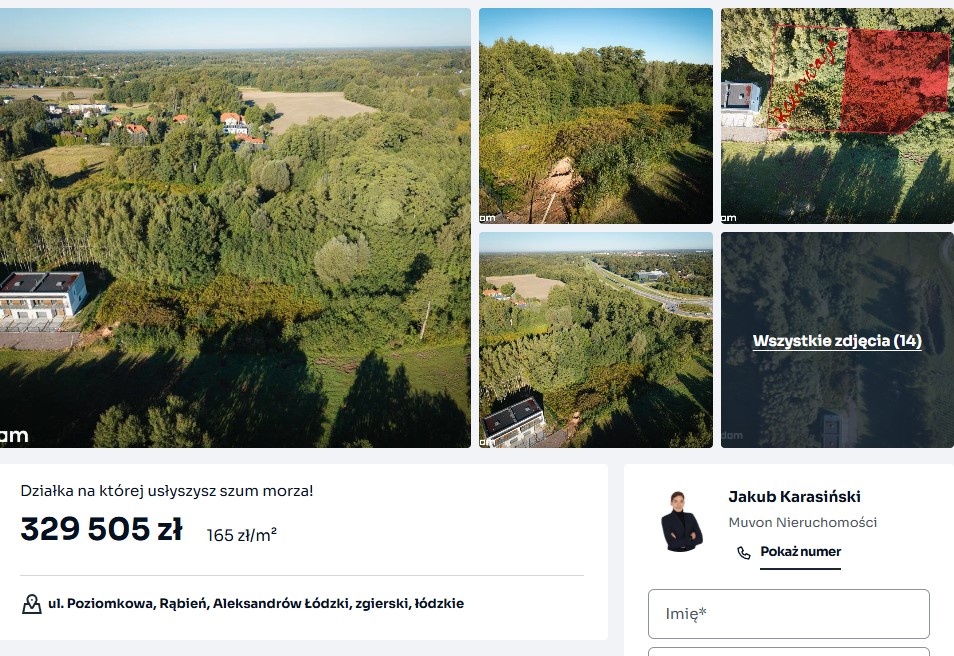
Task: Click the partially visible field below Imię
Action: pos(789,652)
